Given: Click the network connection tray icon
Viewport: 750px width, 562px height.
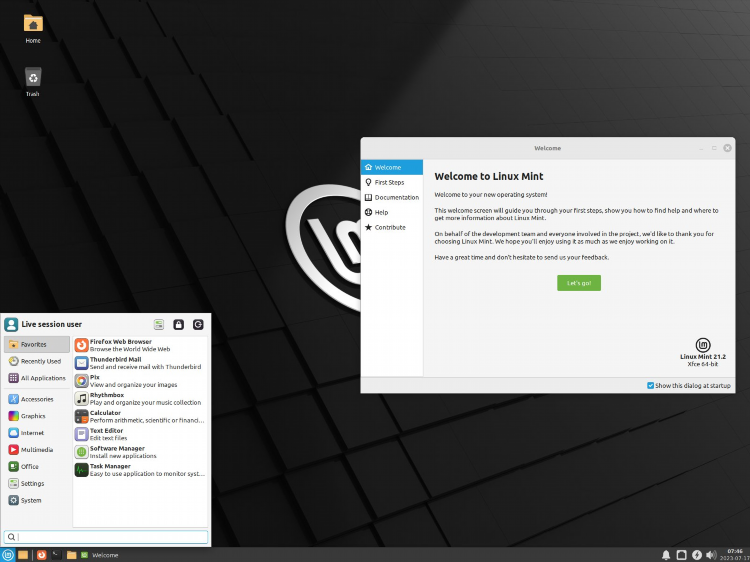Looking at the screenshot, I should (681, 555).
